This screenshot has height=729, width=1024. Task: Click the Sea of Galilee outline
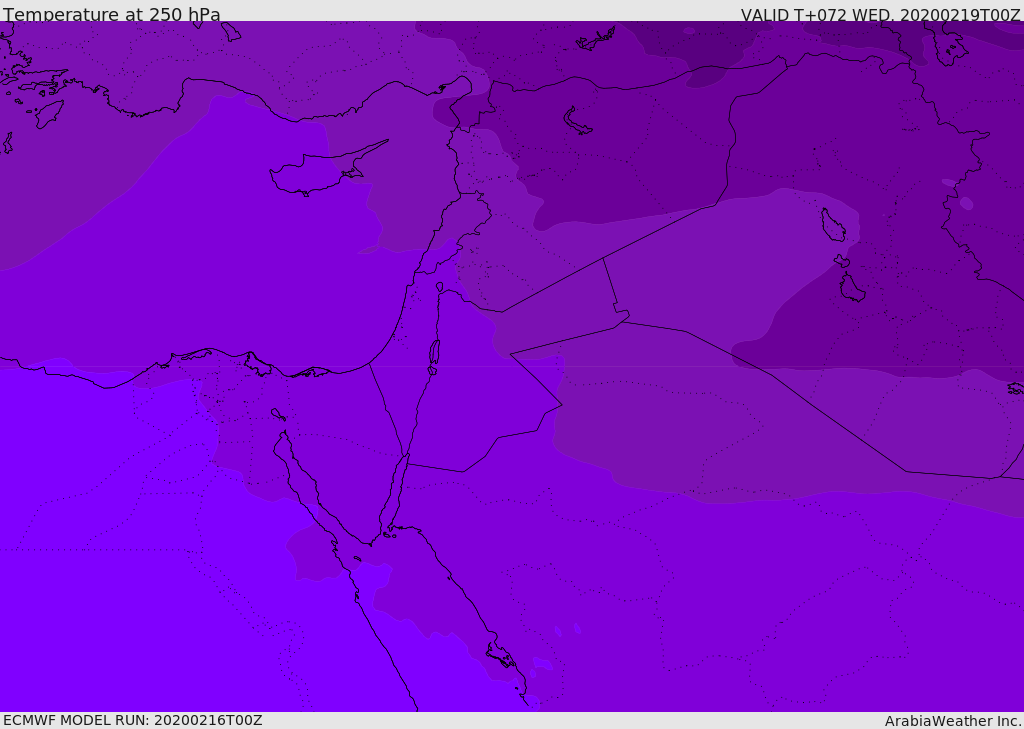(440, 287)
